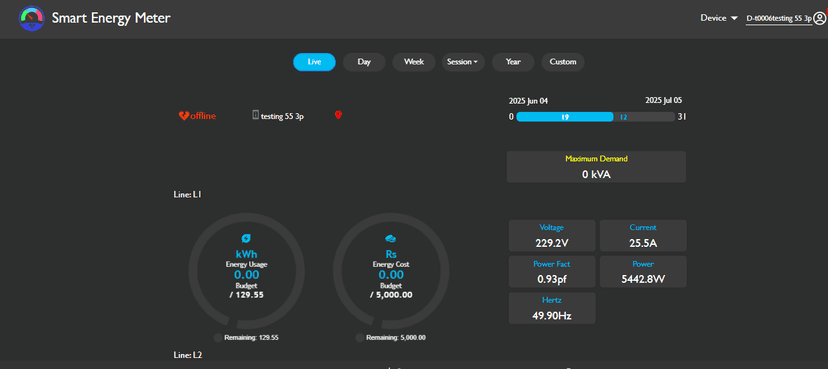Click the '31' total days label
Image resolution: width=828 pixels, height=369 pixels.
[x=682, y=117]
